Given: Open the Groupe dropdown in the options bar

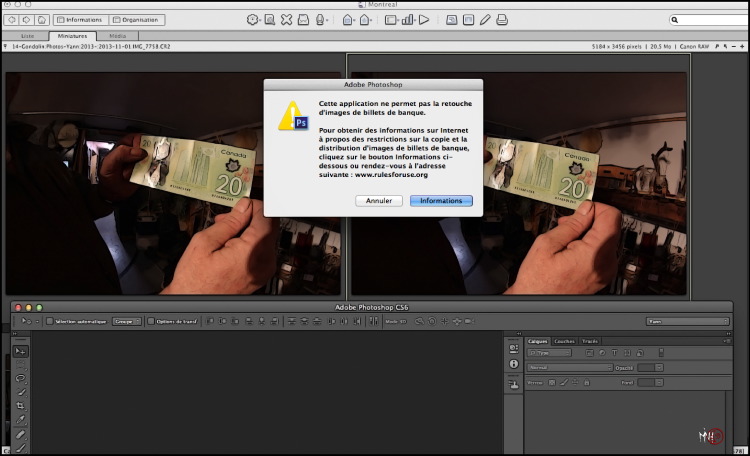Looking at the screenshot, I should [127, 322].
